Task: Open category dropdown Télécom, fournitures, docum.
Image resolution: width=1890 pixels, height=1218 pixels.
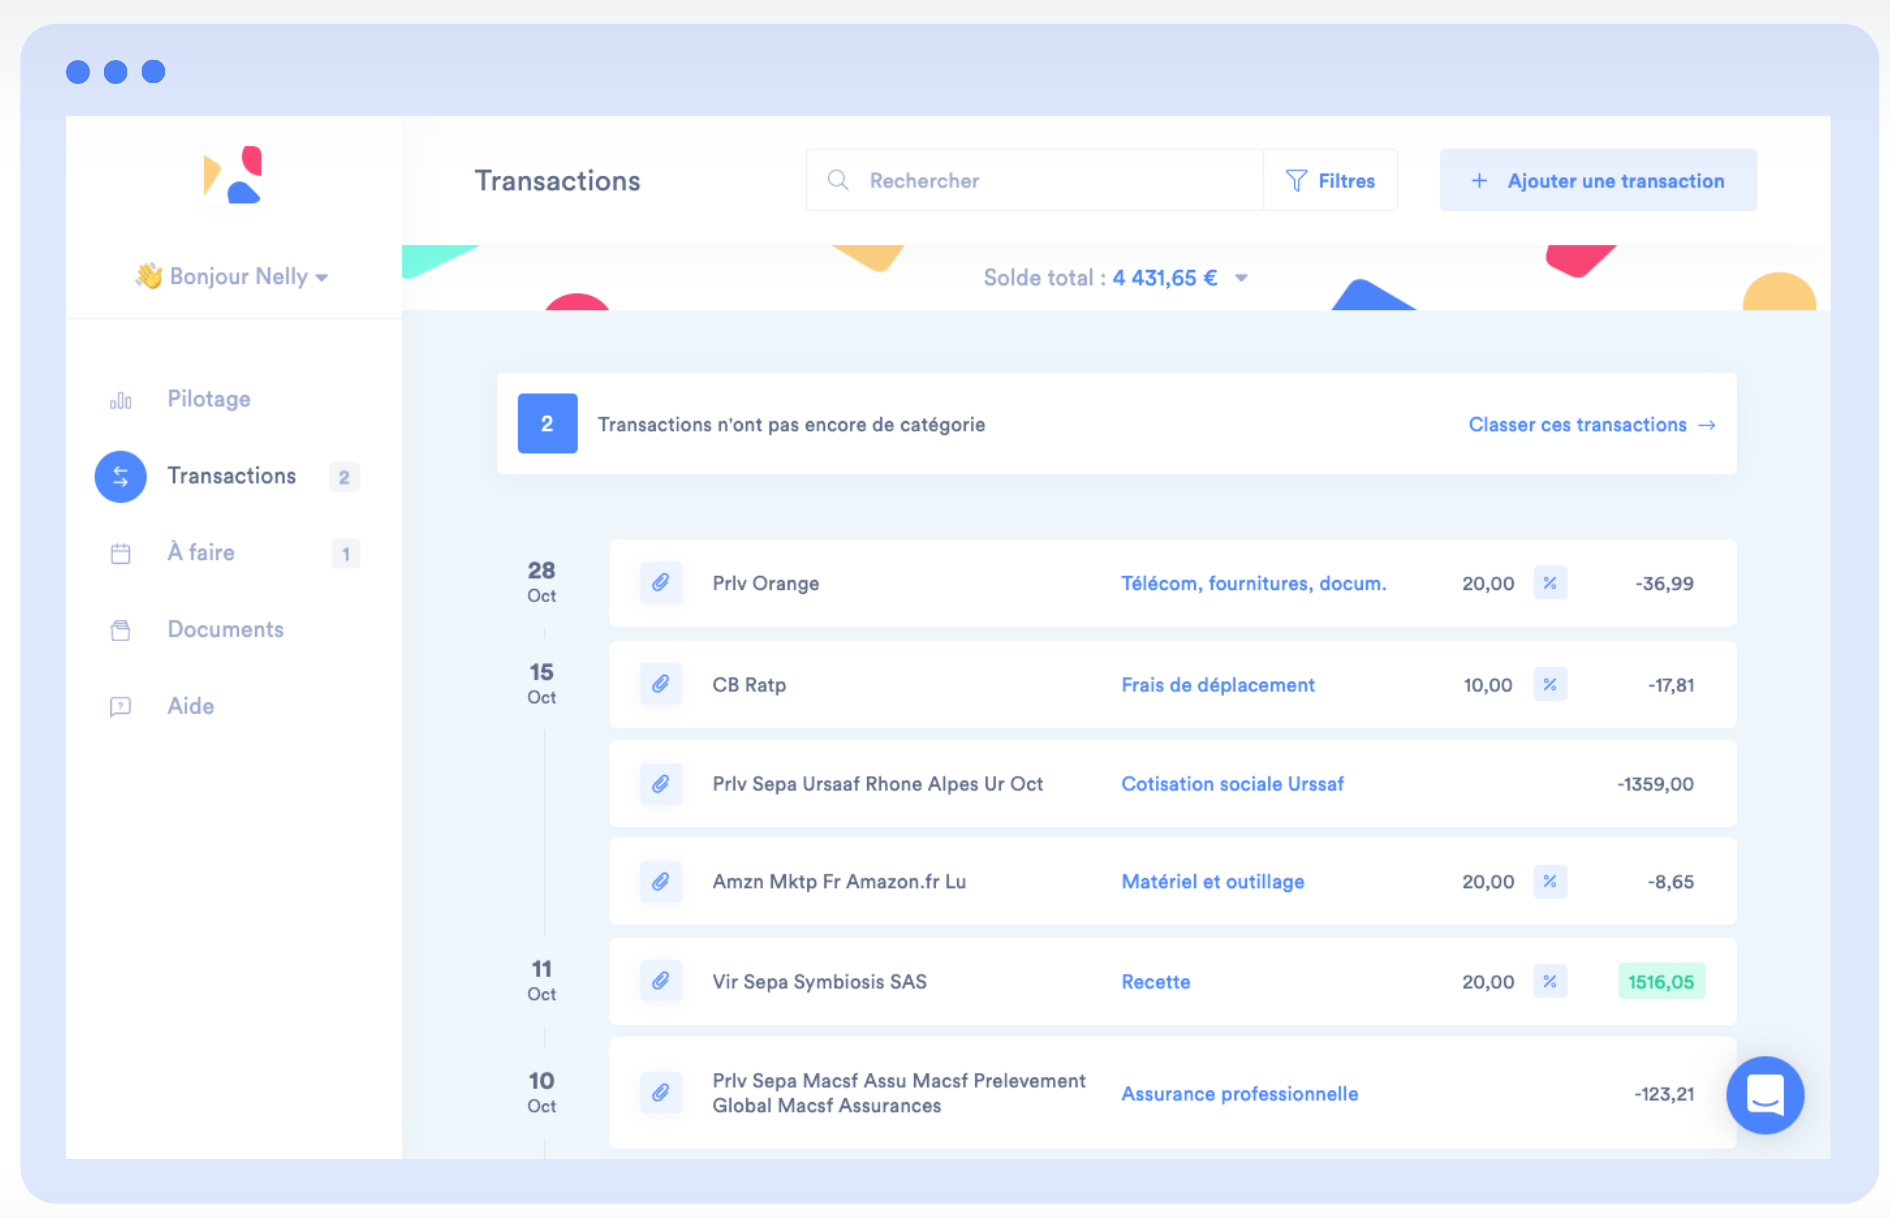Action: point(1253,583)
